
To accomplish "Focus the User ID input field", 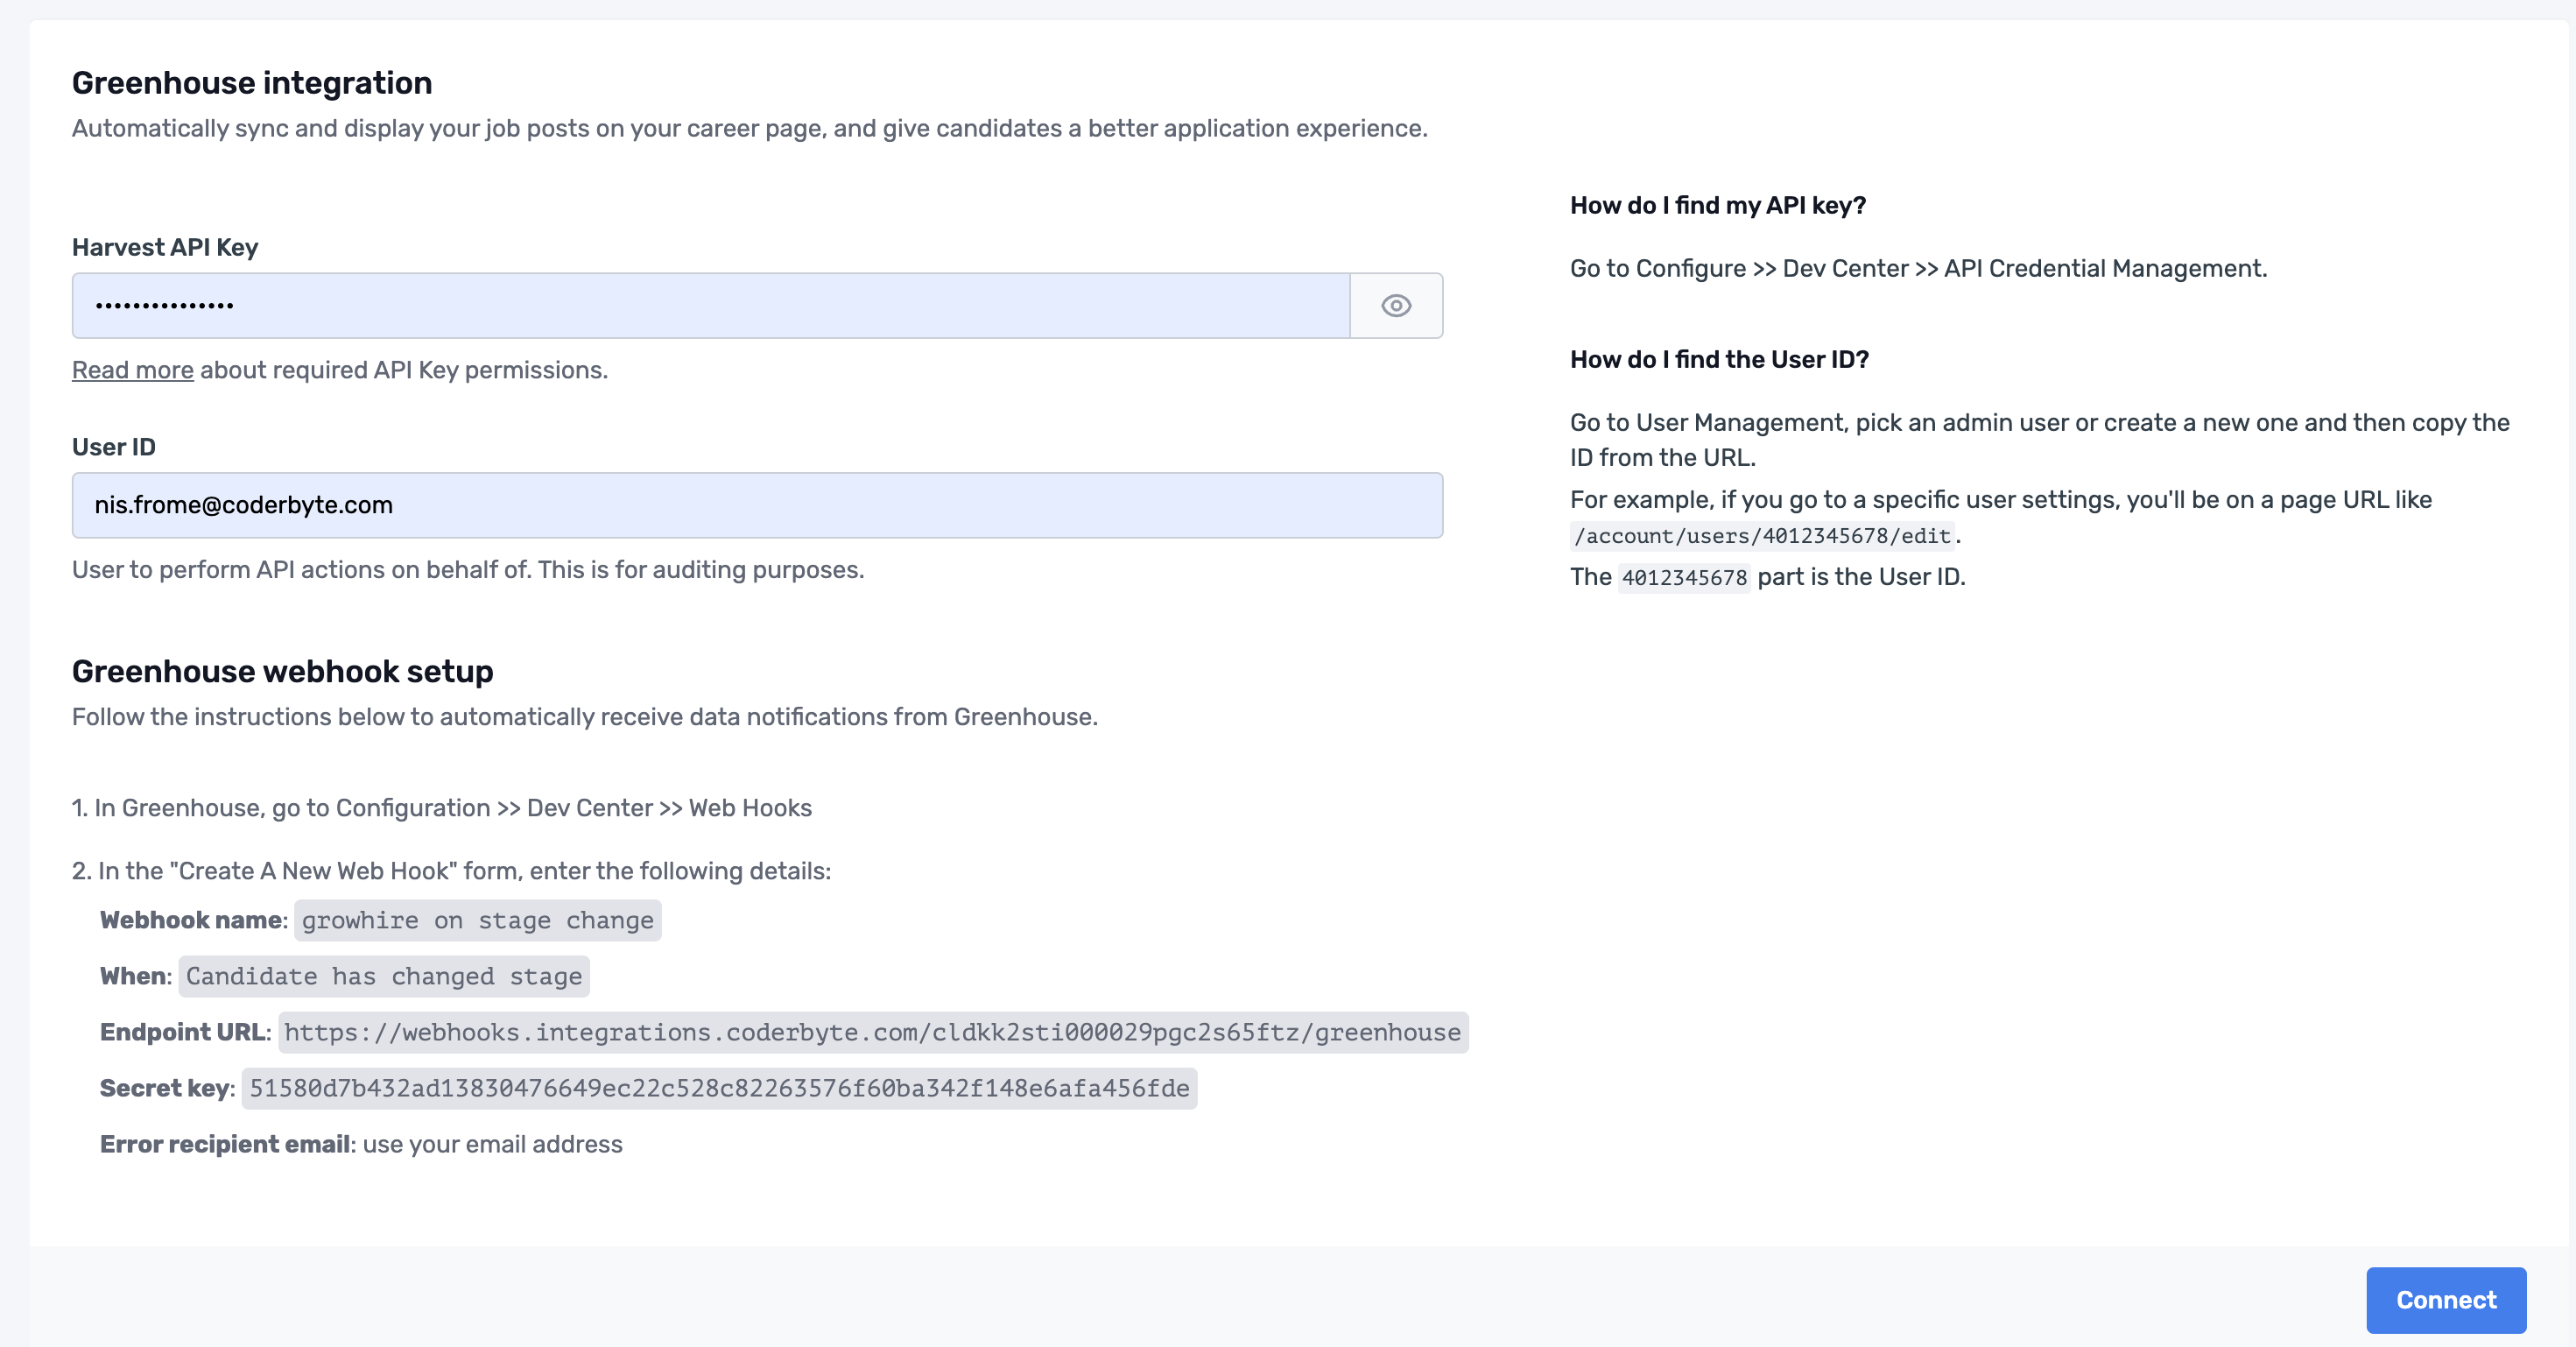I will 756,505.
